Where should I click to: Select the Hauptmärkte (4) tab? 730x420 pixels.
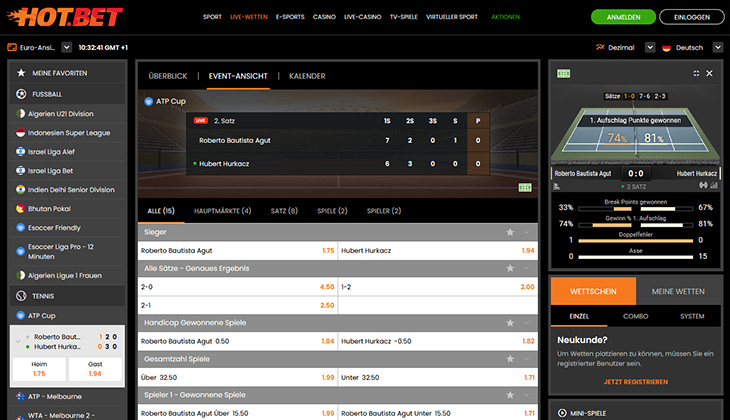(223, 211)
